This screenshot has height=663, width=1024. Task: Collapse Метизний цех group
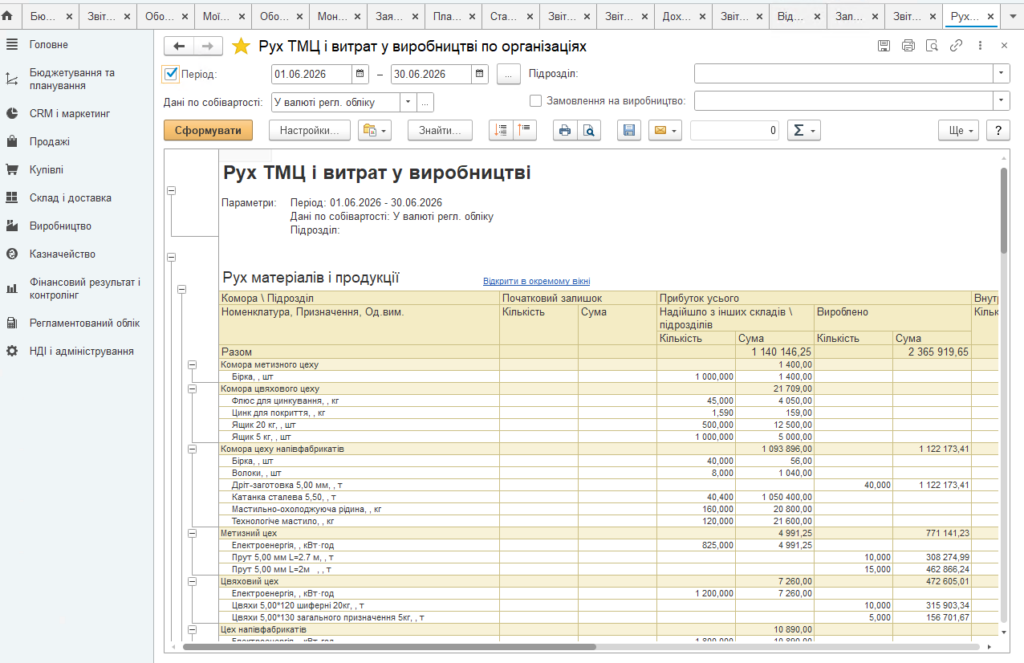tap(192, 533)
